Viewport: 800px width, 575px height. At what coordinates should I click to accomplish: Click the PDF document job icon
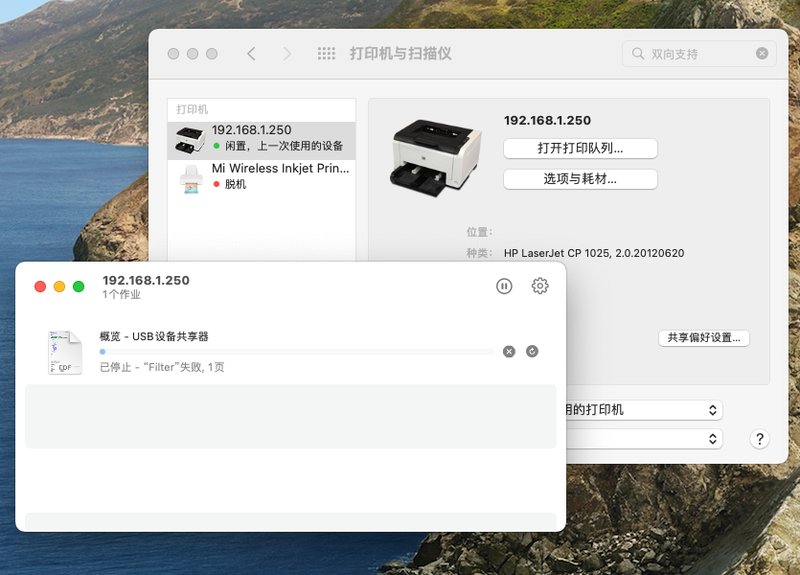pos(65,352)
